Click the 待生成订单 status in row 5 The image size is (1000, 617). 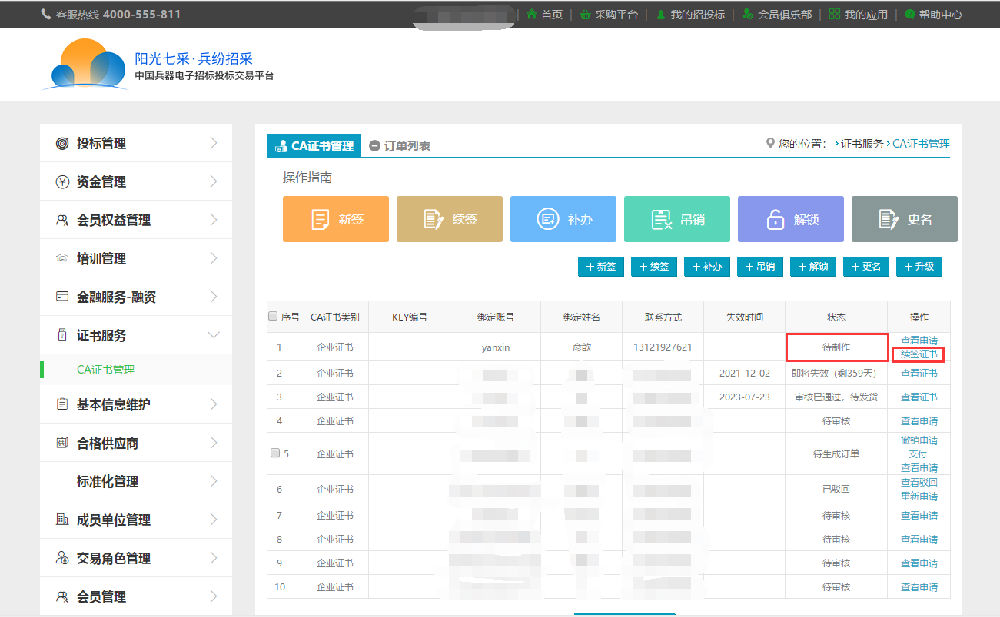(835, 454)
